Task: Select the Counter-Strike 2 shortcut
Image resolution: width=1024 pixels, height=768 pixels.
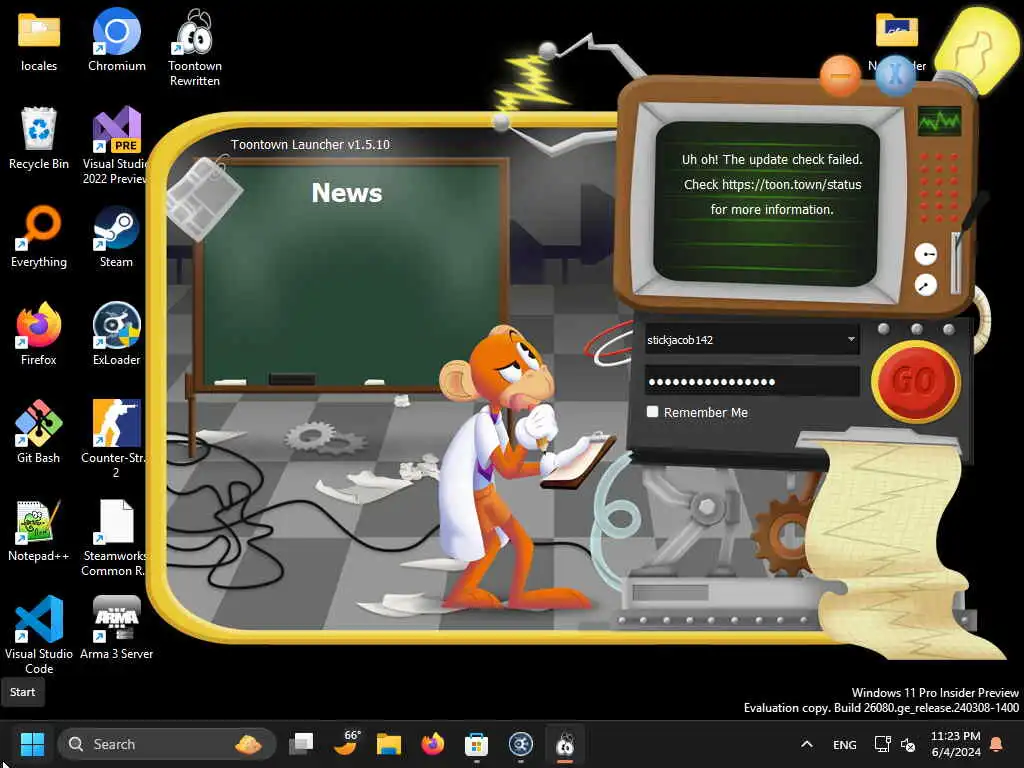Action: click(116, 439)
